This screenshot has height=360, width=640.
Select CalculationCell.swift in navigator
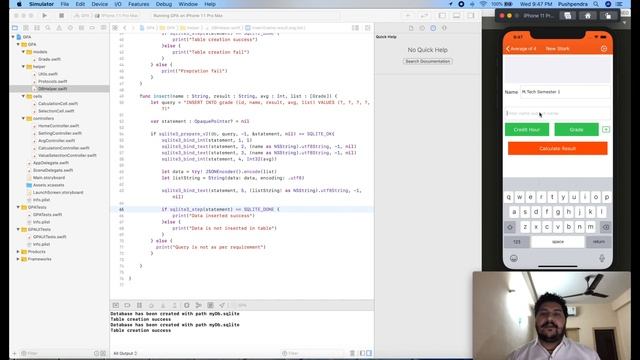(58, 104)
